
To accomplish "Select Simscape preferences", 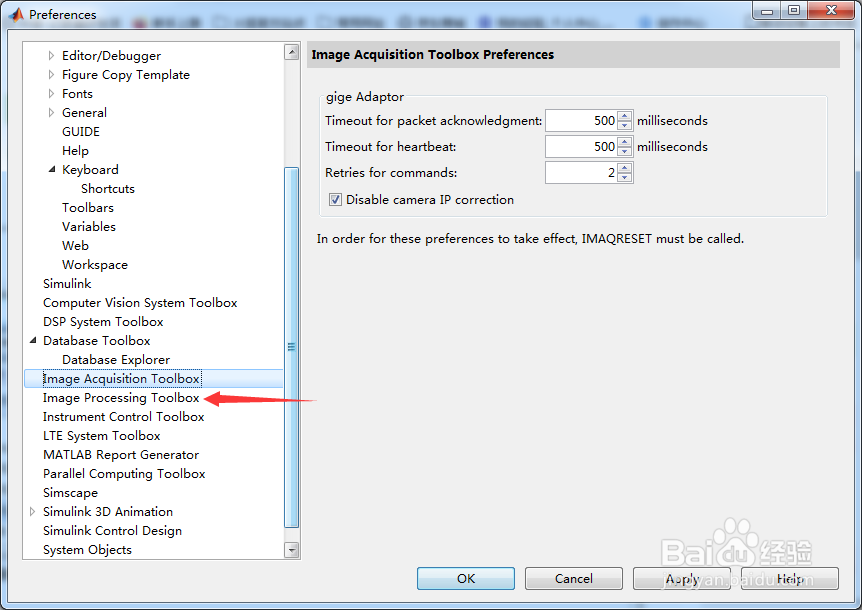I will tap(70, 493).
